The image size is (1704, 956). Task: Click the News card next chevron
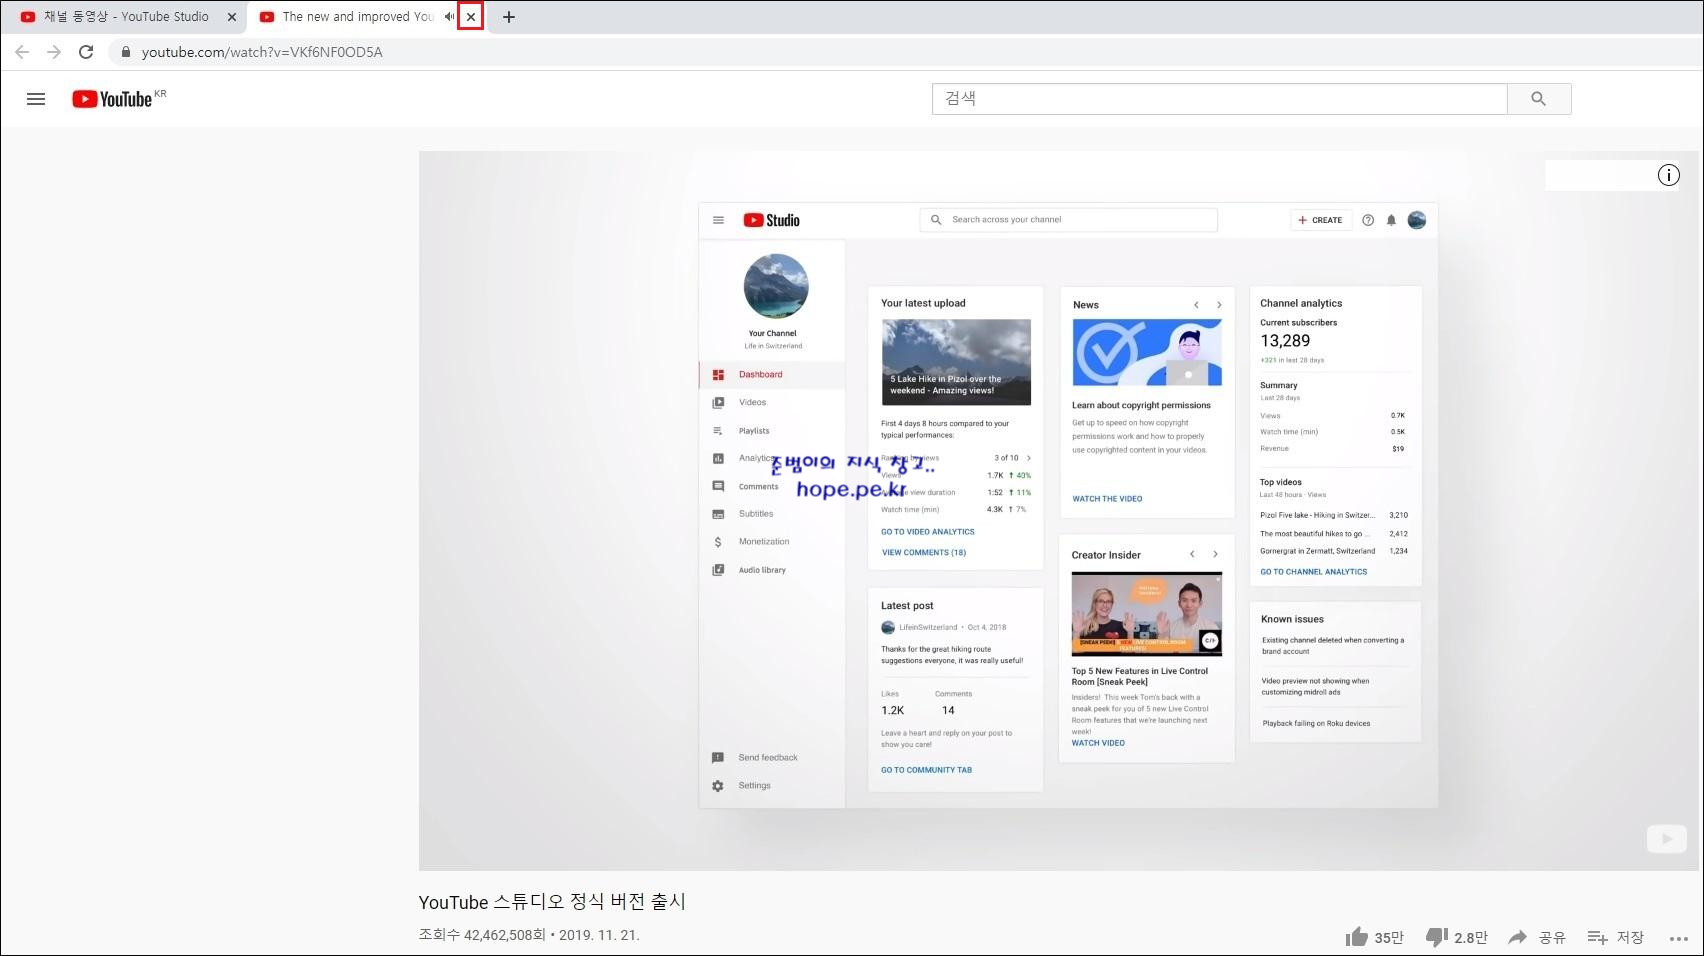(1219, 305)
